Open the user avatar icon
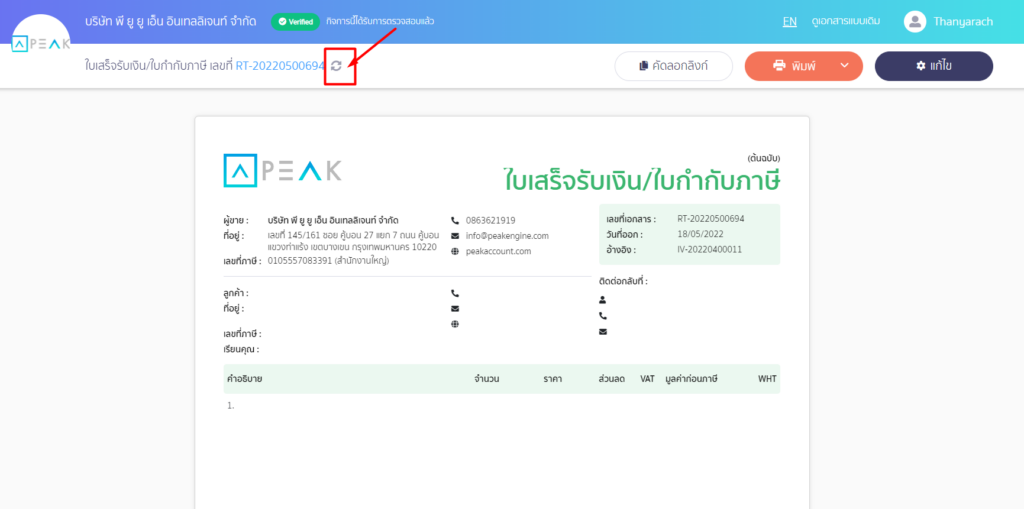Image resolution: width=1024 pixels, height=509 pixels. 915,22
